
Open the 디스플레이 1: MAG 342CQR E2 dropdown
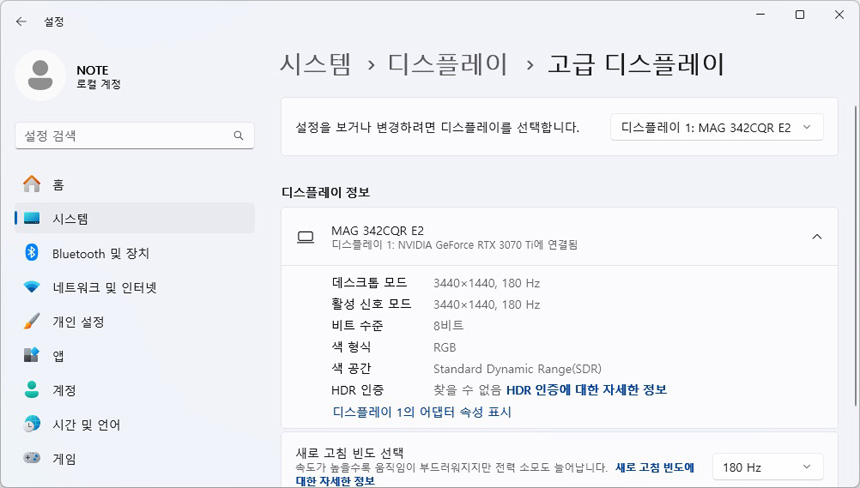coord(716,127)
